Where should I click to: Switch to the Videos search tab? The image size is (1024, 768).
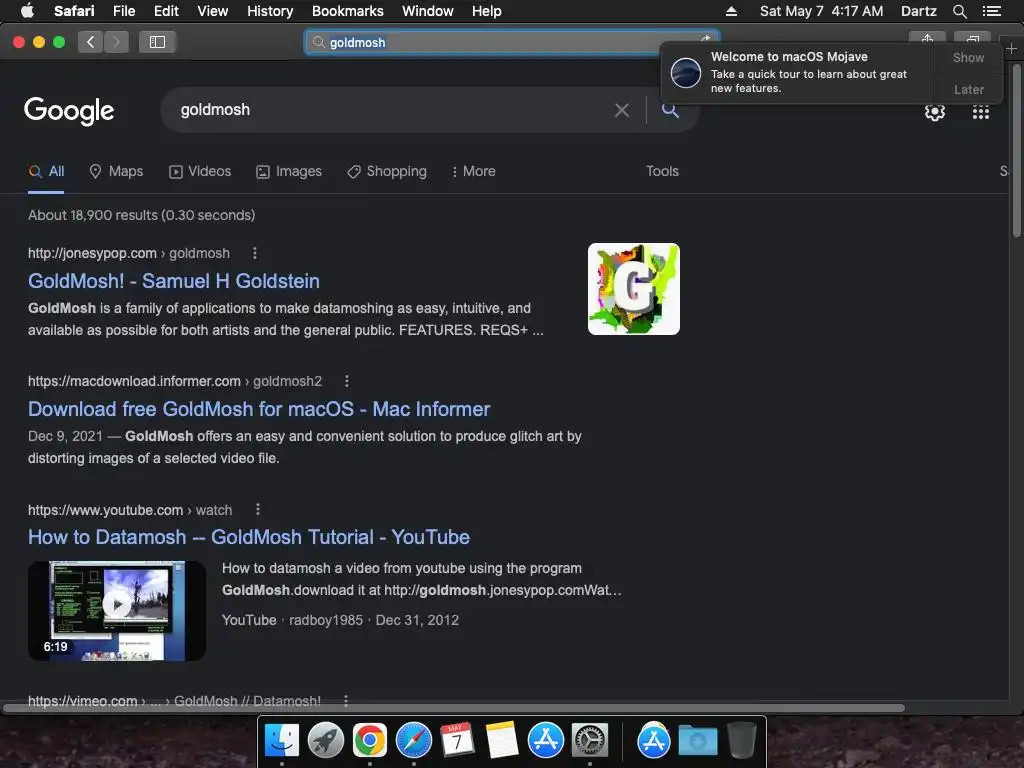(x=200, y=172)
